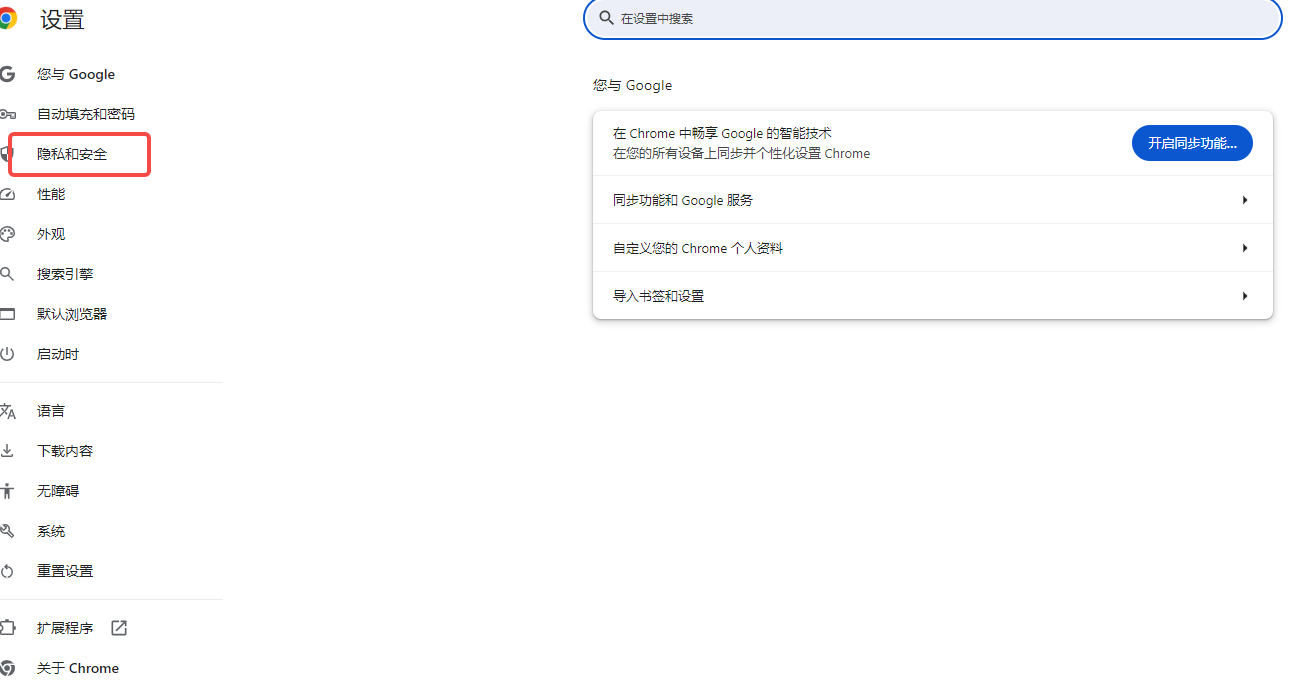This screenshot has height=682, width=1310.
Task: Click the download arrow icon for 下载内容
Action: click(7, 451)
